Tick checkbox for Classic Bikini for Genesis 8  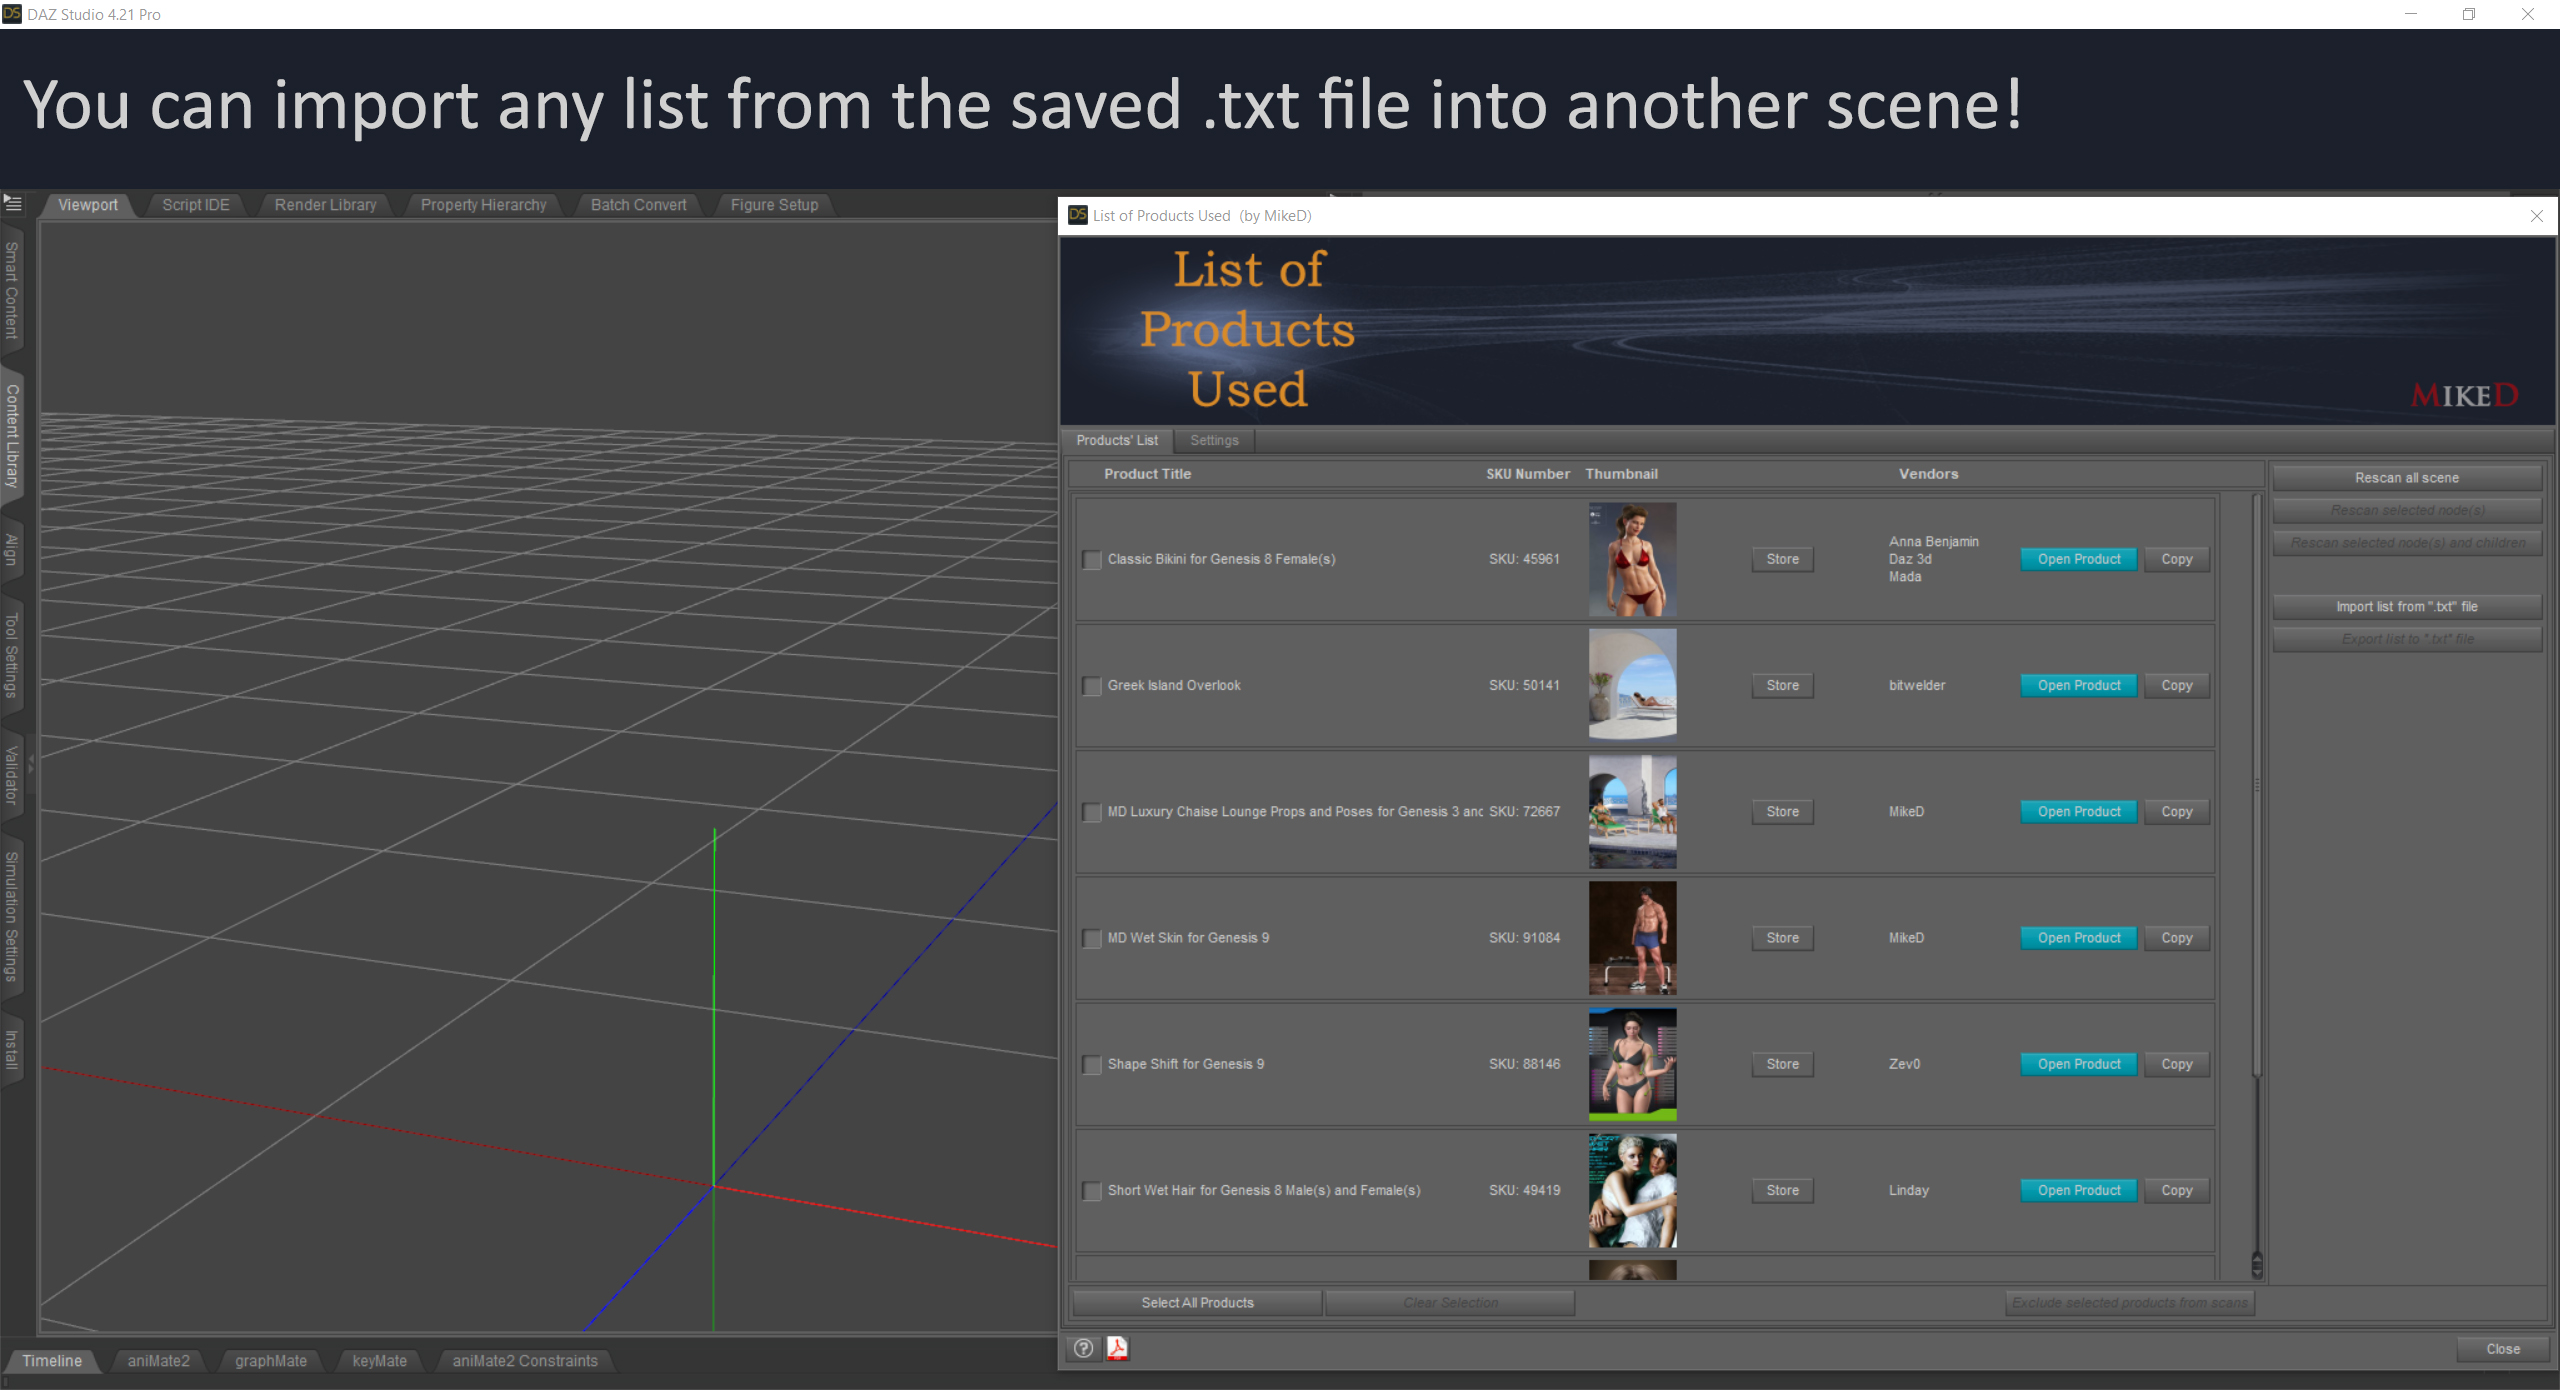point(1092,560)
